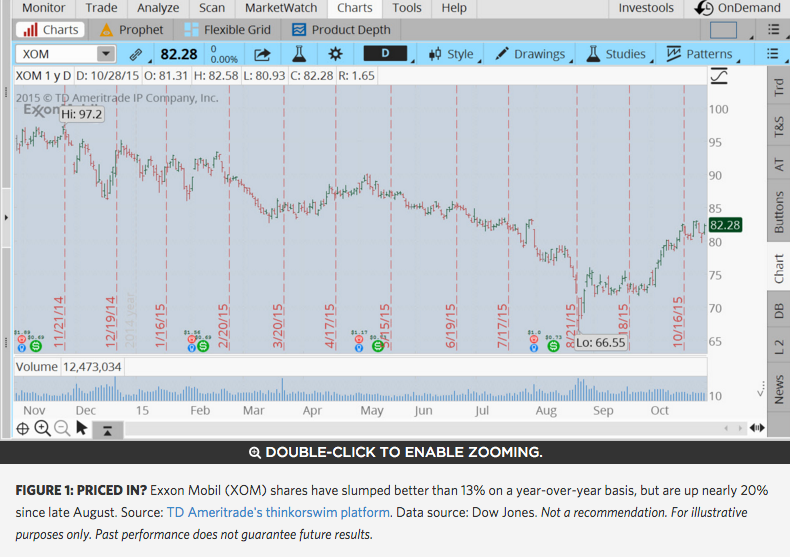Open the DB side tab
Viewport: 790px width, 557px height.
779,310
